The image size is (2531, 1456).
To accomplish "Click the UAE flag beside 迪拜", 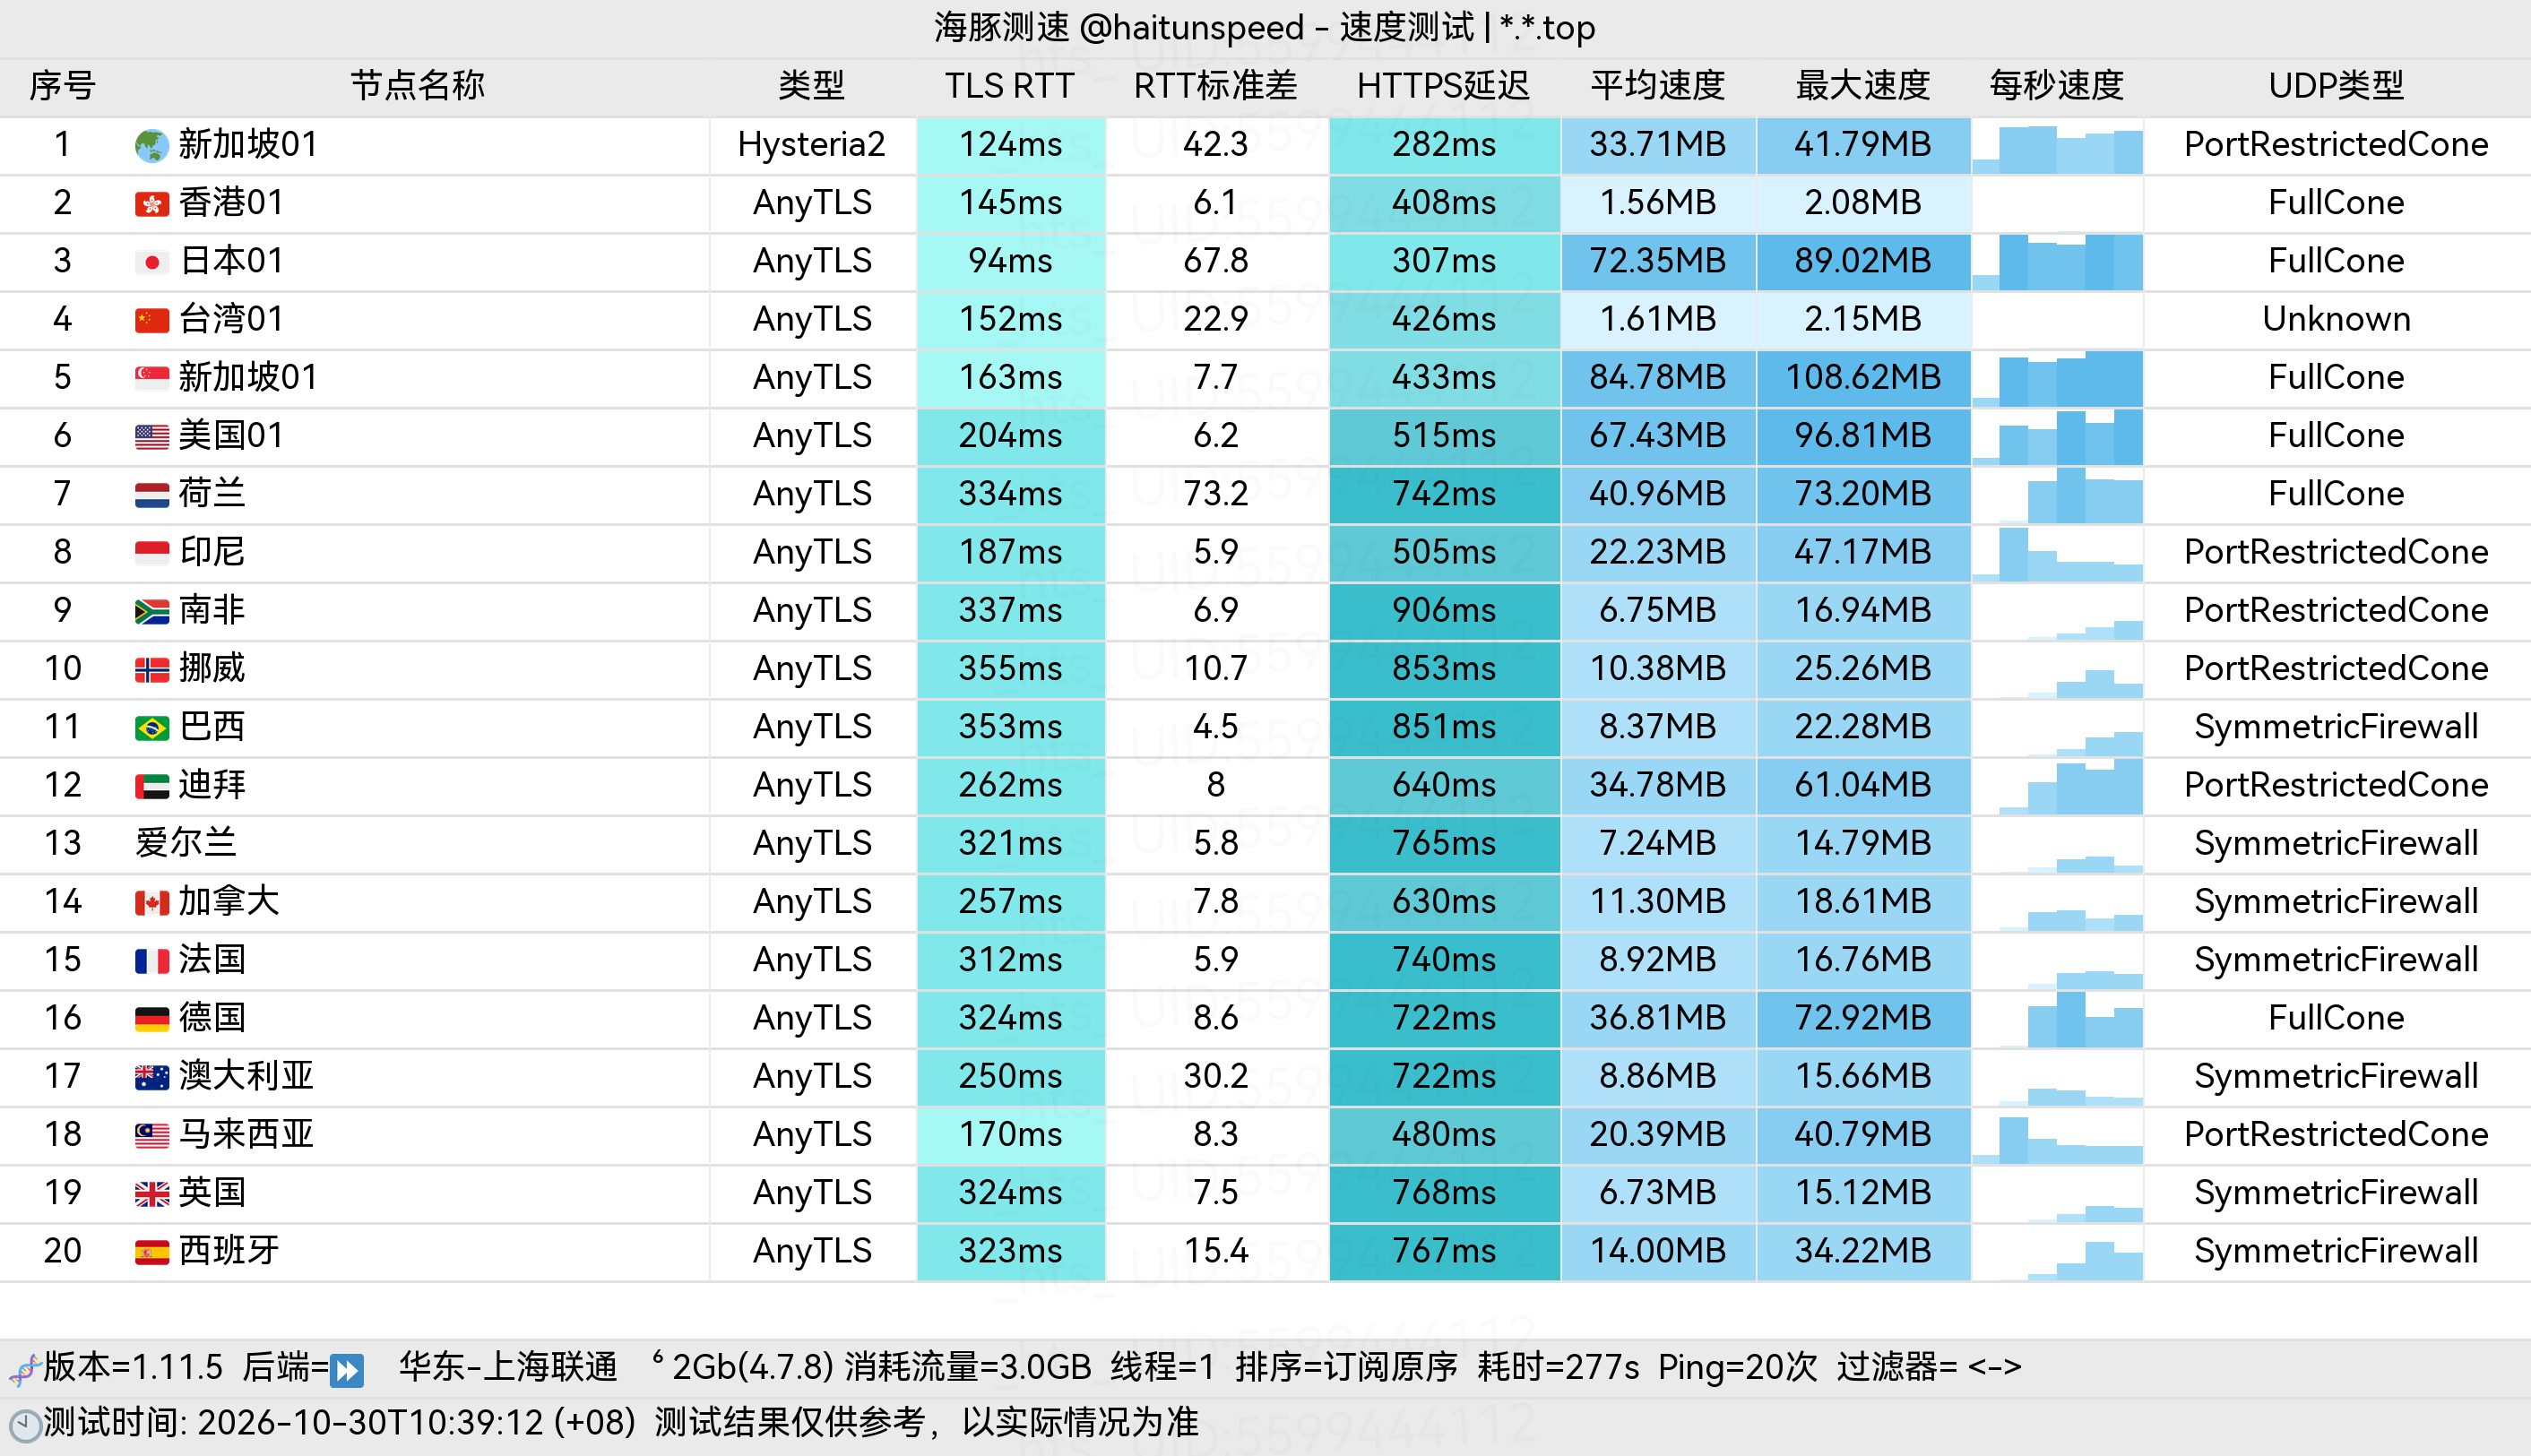I will [151, 786].
